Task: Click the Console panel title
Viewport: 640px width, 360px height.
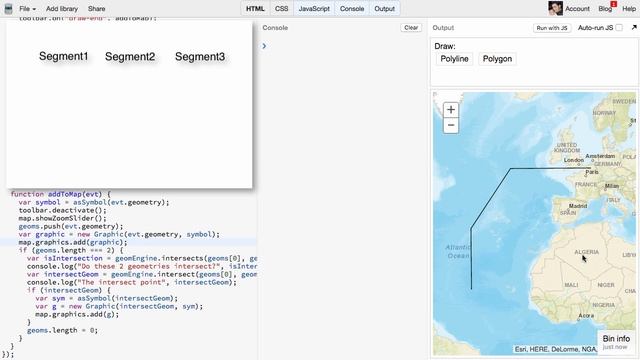Action: (x=275, y=28)
